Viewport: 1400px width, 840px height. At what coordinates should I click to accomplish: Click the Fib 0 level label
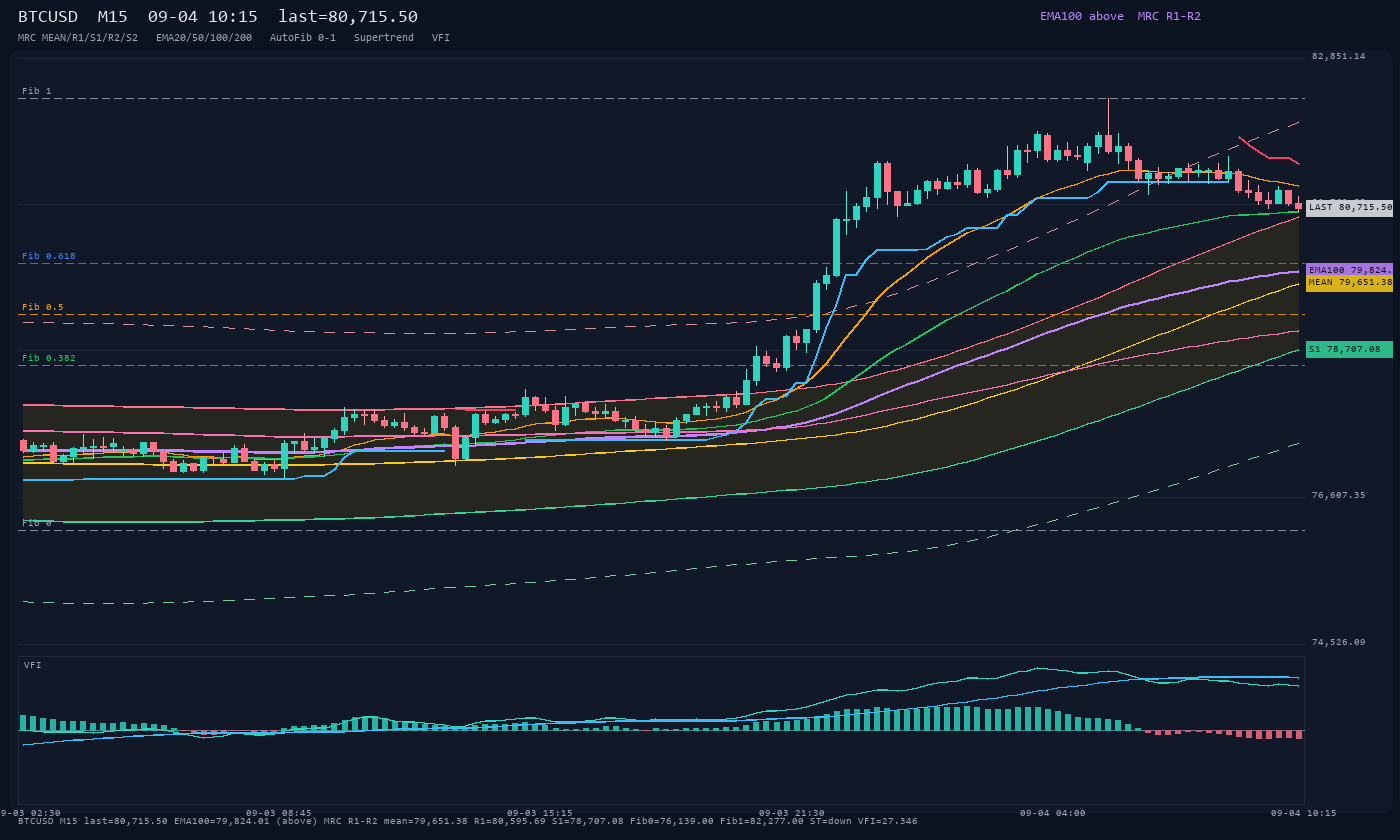(37, 523)
